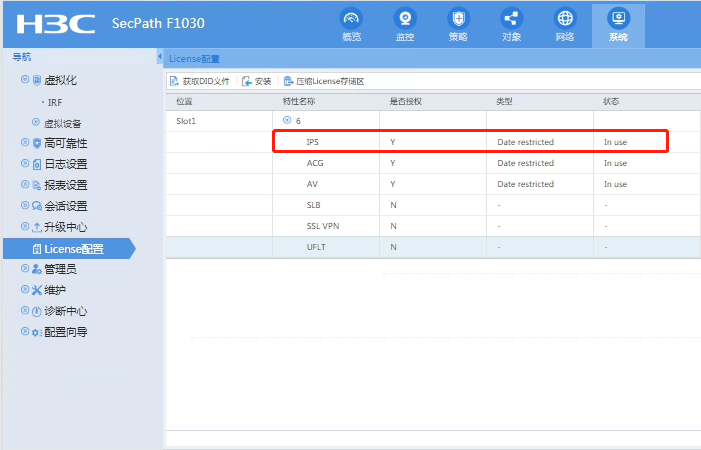This screenshot has height=450, width=701.
Task: Open the 网络 network tab
Action: point(565,25)
